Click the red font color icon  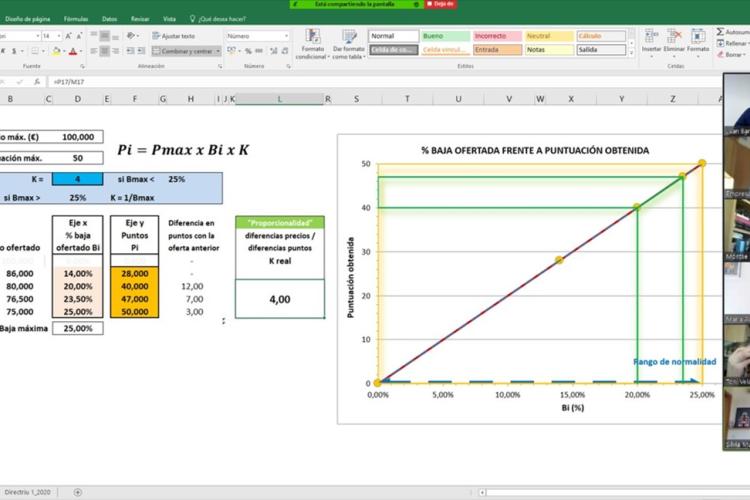point(73,51)
